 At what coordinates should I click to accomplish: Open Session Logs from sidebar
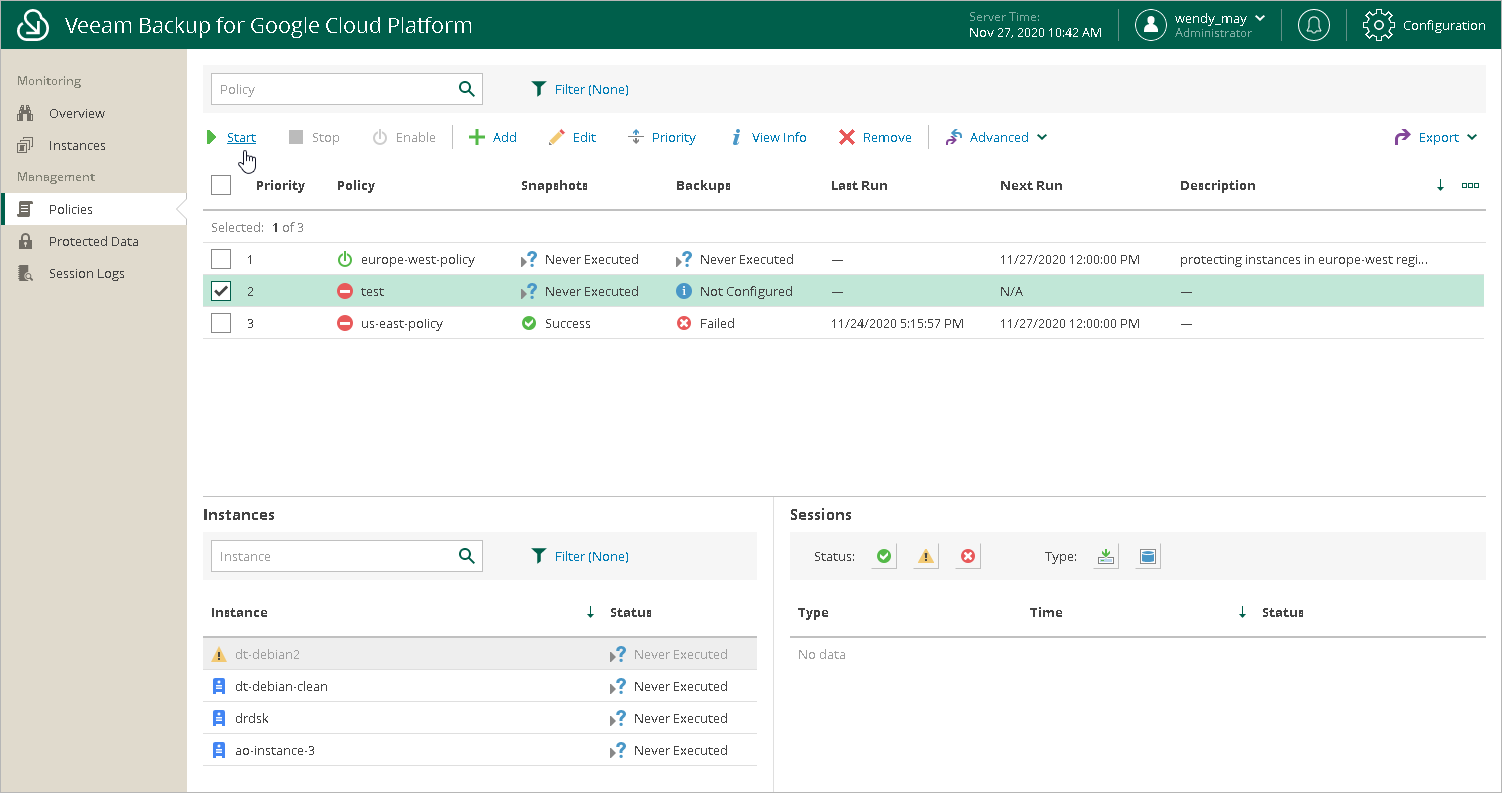(x=86, y=273)
